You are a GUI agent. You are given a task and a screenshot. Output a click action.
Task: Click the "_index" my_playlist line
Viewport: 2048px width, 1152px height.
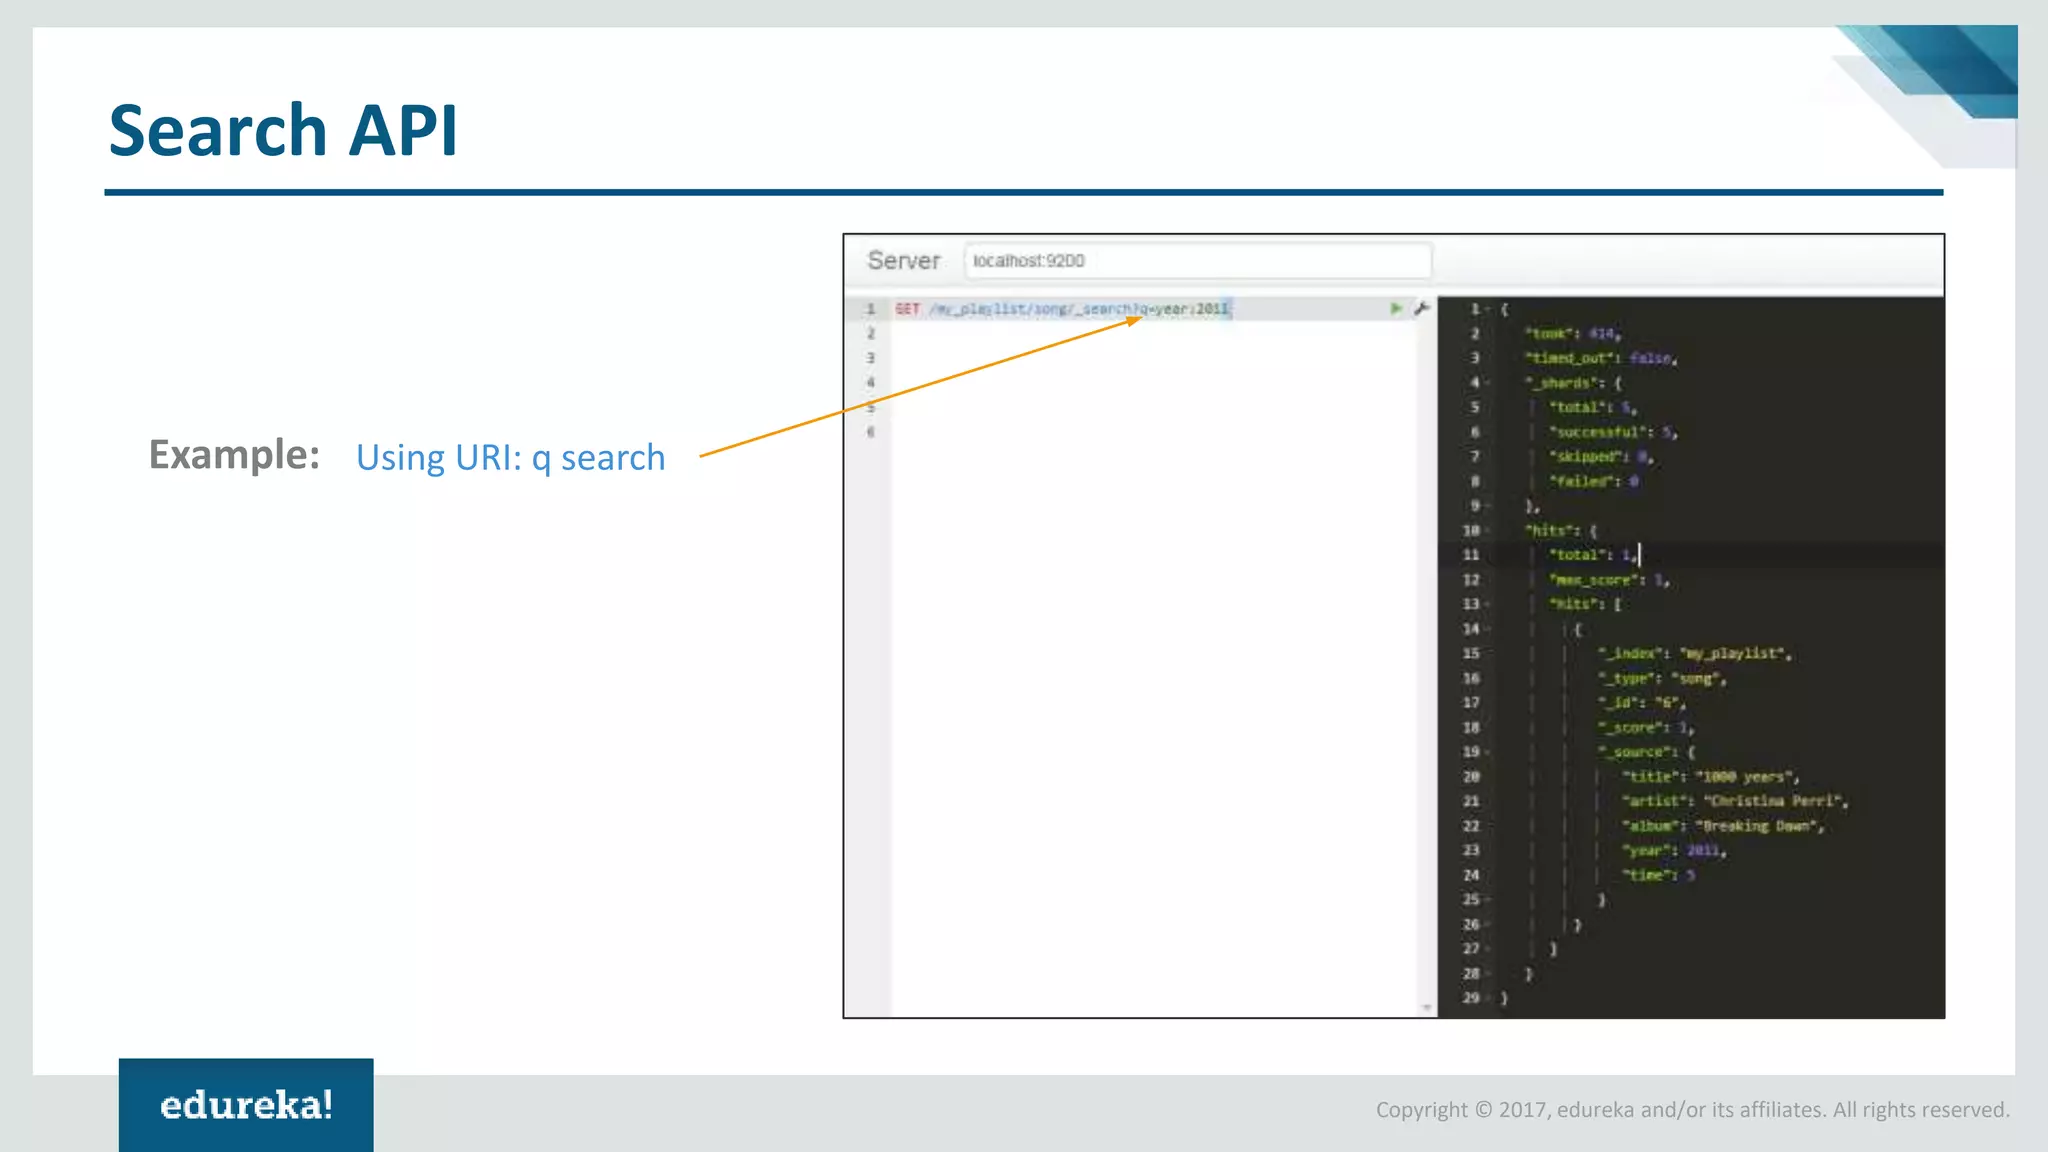coord(1694,654)
